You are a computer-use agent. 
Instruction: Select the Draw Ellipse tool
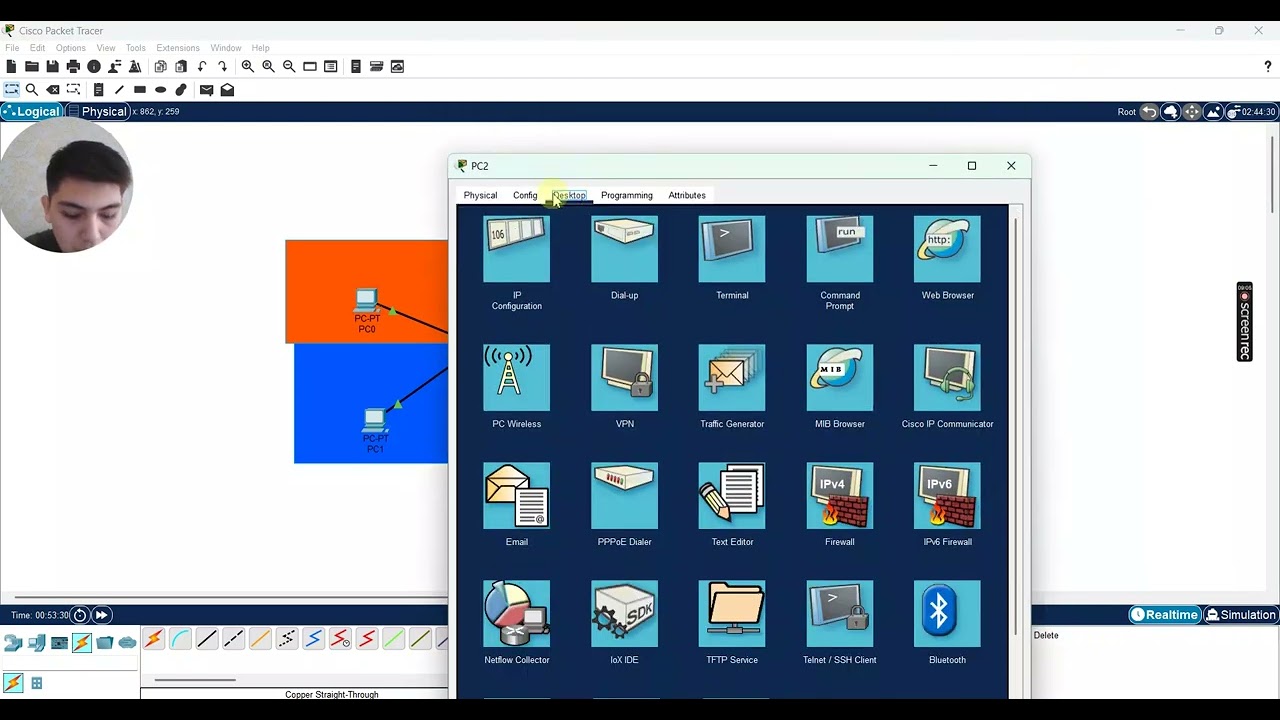coord(160,90)
